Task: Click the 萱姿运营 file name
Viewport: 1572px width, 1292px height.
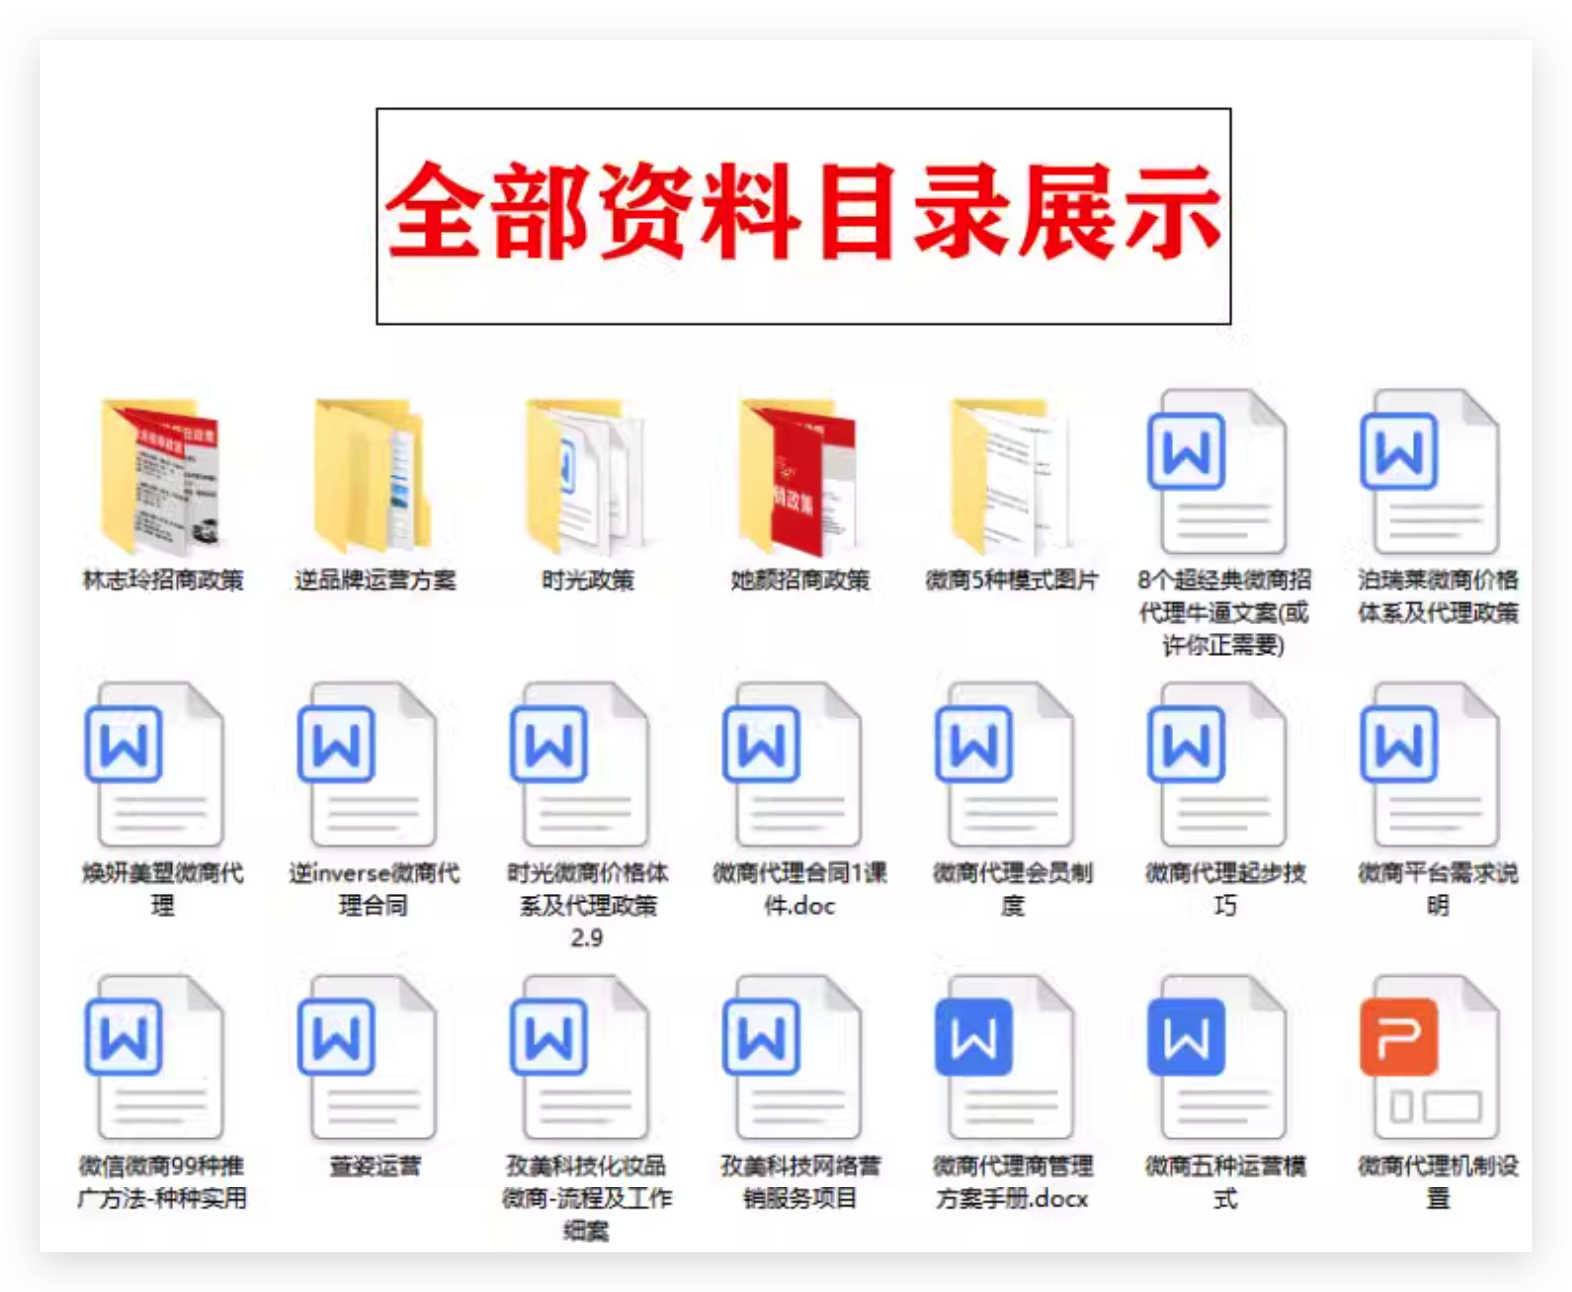Action: pos(375,1166)
